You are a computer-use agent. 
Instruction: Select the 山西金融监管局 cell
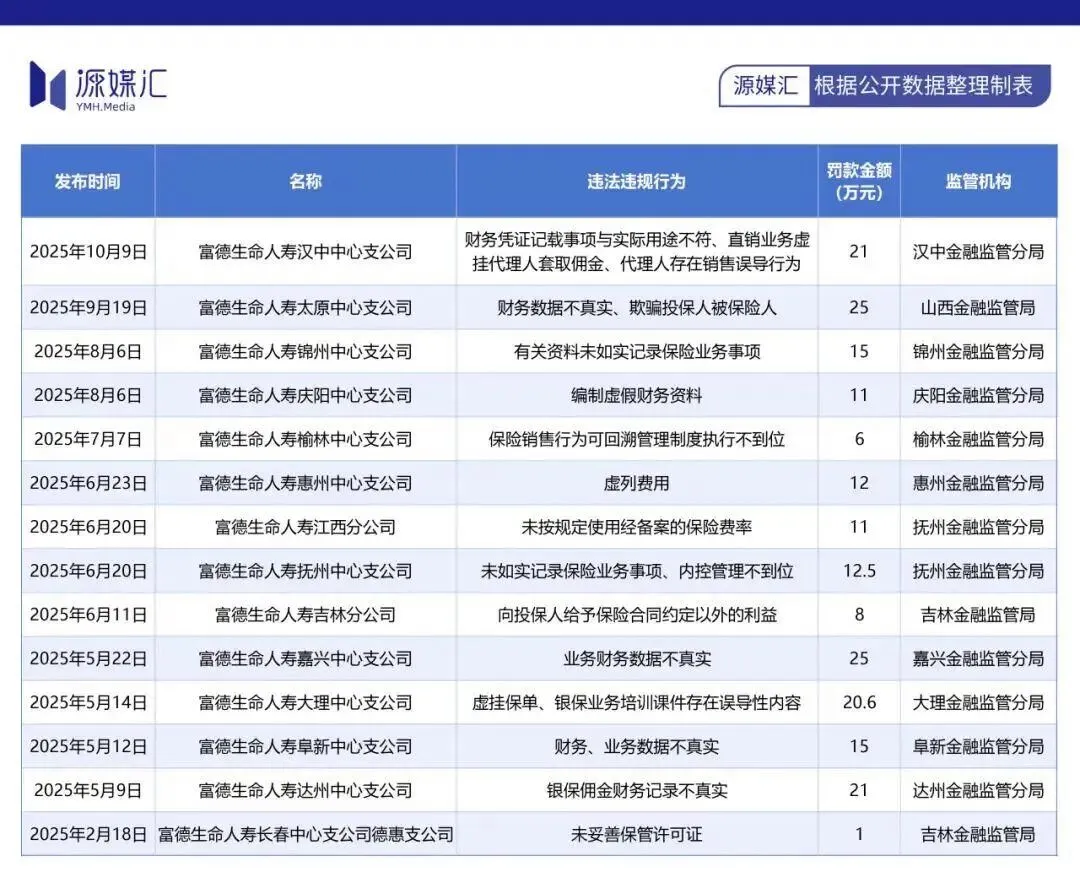click(x=978, y=307)
